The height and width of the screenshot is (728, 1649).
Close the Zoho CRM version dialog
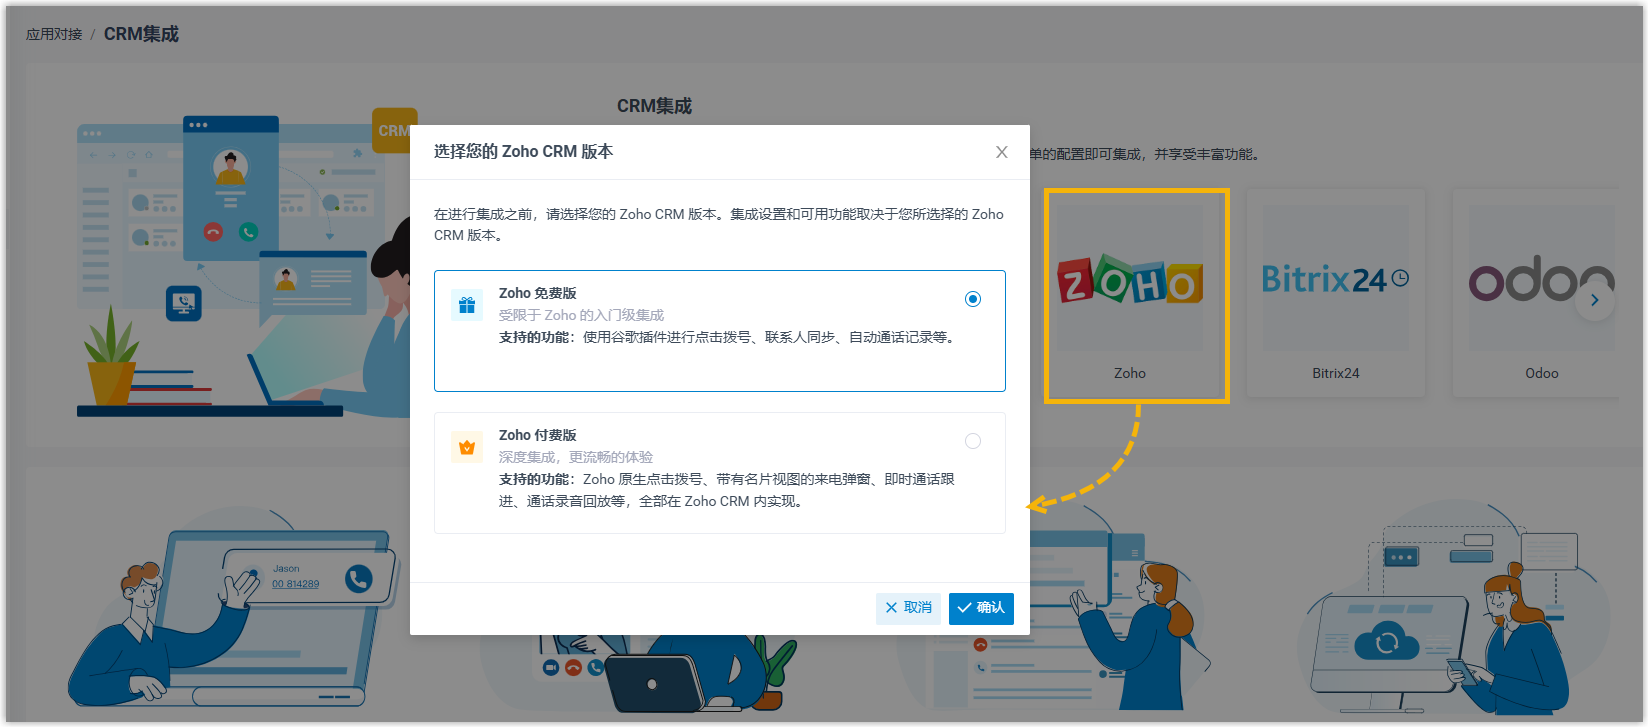pos(1001,152)
